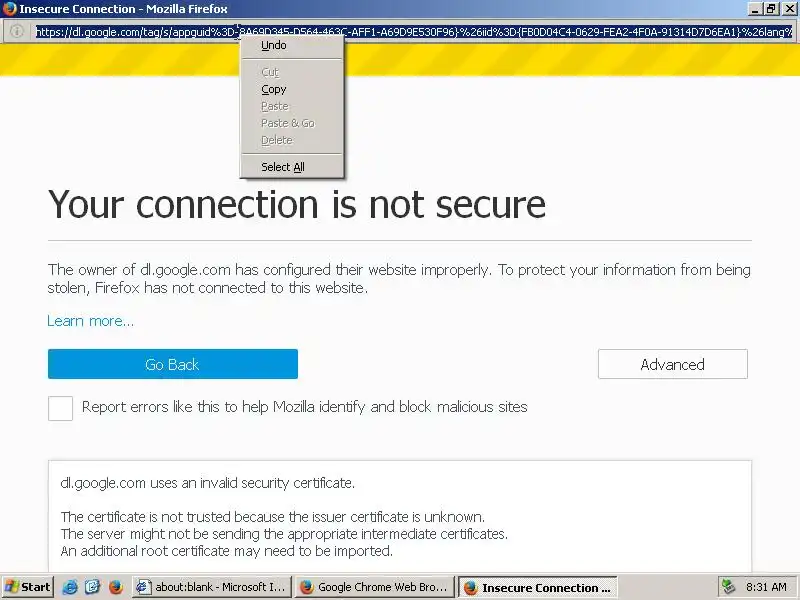Open the Advanced options button
Image resolution: width=800 pixels, height=600 pixels.
tap(672, 364)
